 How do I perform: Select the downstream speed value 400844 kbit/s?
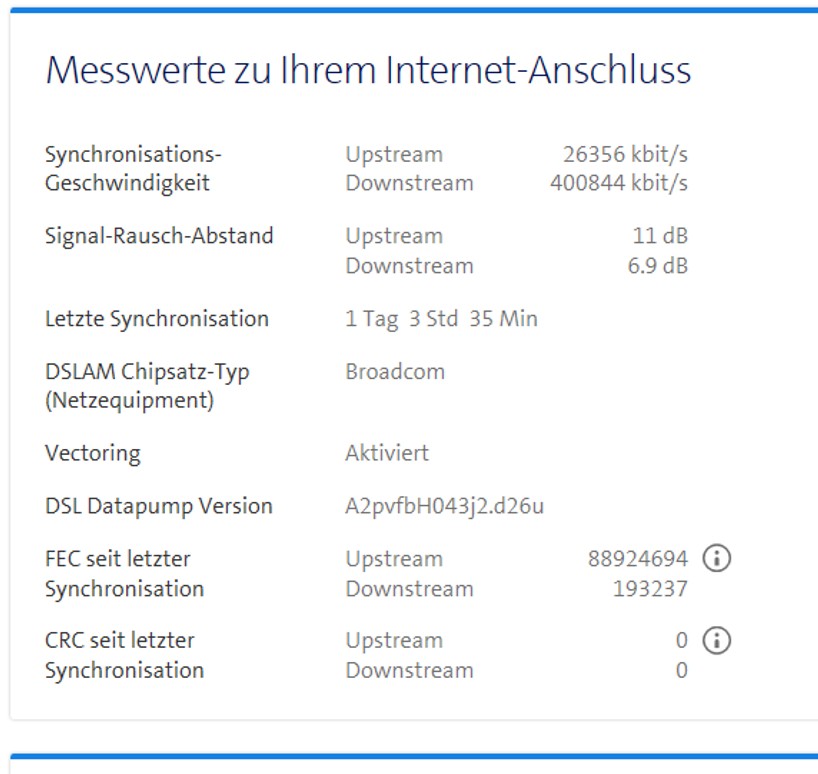coord(618,184)
